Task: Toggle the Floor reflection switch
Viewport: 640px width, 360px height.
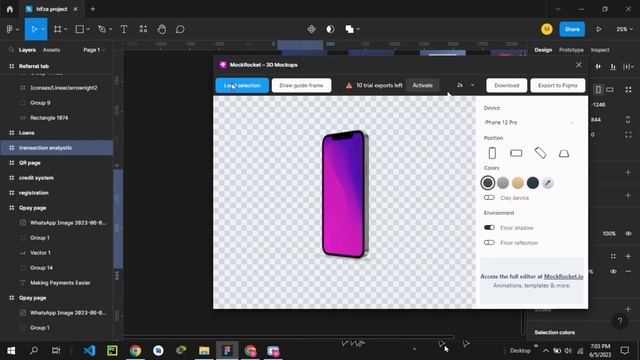Action: click(x=489, y=242)
